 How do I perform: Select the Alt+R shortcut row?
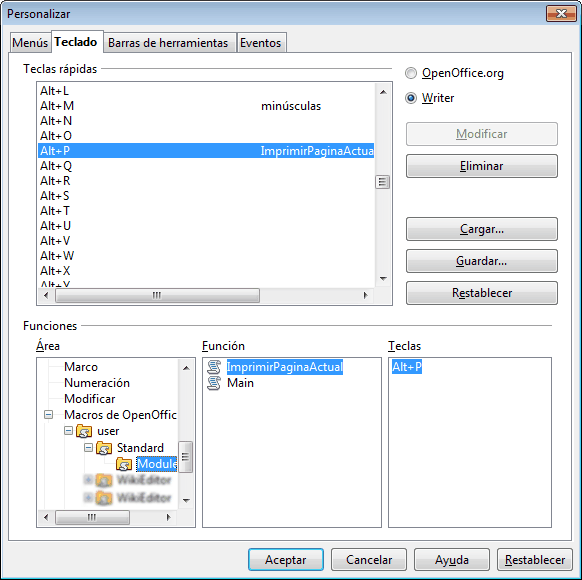click(x=206, y=181)
